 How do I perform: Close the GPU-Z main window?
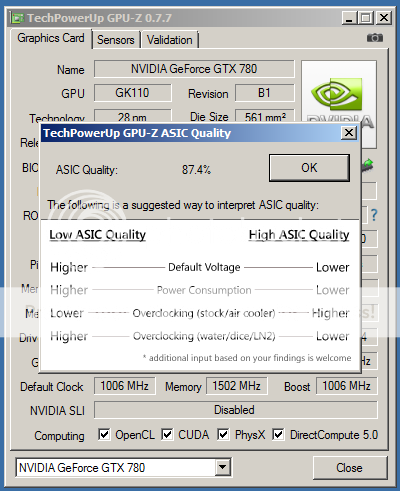point(384,18)
